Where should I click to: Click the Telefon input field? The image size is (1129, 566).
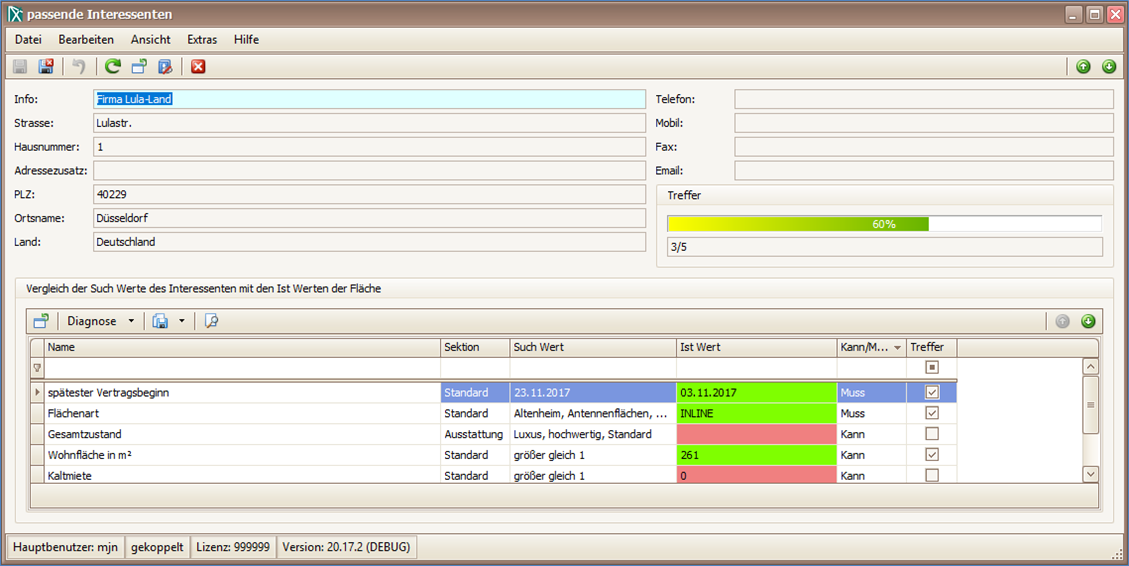point(923,99)
